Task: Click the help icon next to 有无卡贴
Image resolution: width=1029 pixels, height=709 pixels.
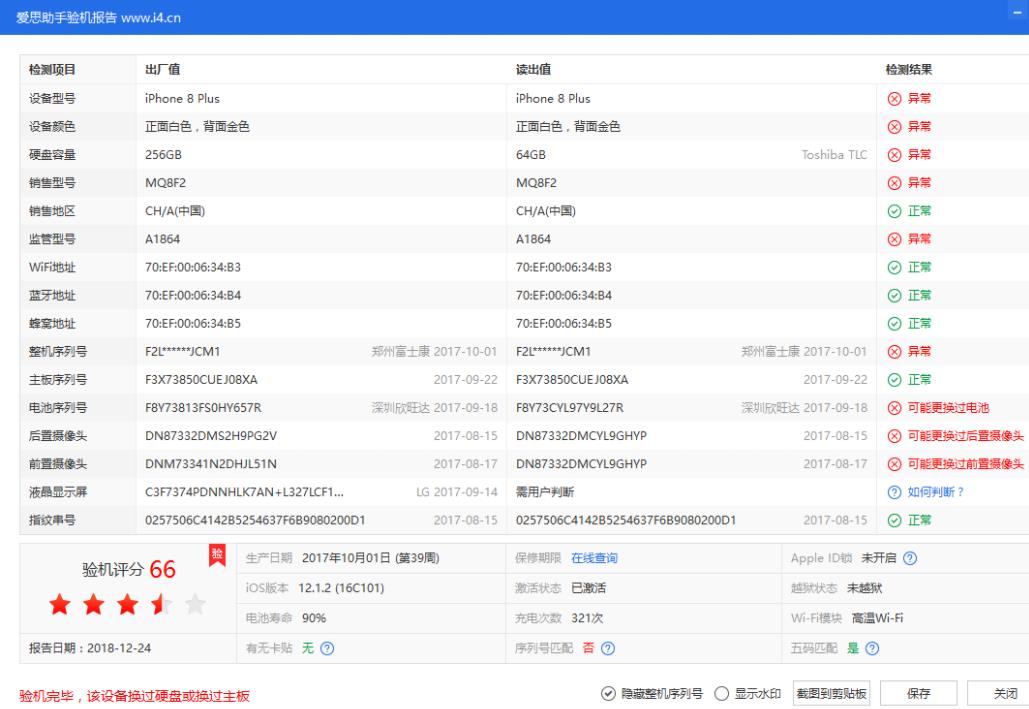Action: [326, 648]
